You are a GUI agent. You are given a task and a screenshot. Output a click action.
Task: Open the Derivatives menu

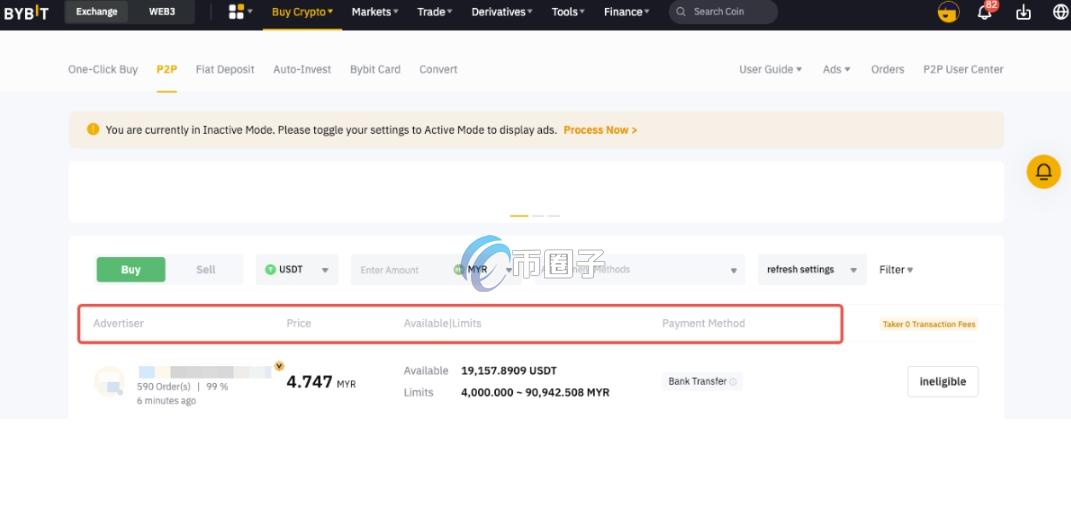click(x=502, y=12)
